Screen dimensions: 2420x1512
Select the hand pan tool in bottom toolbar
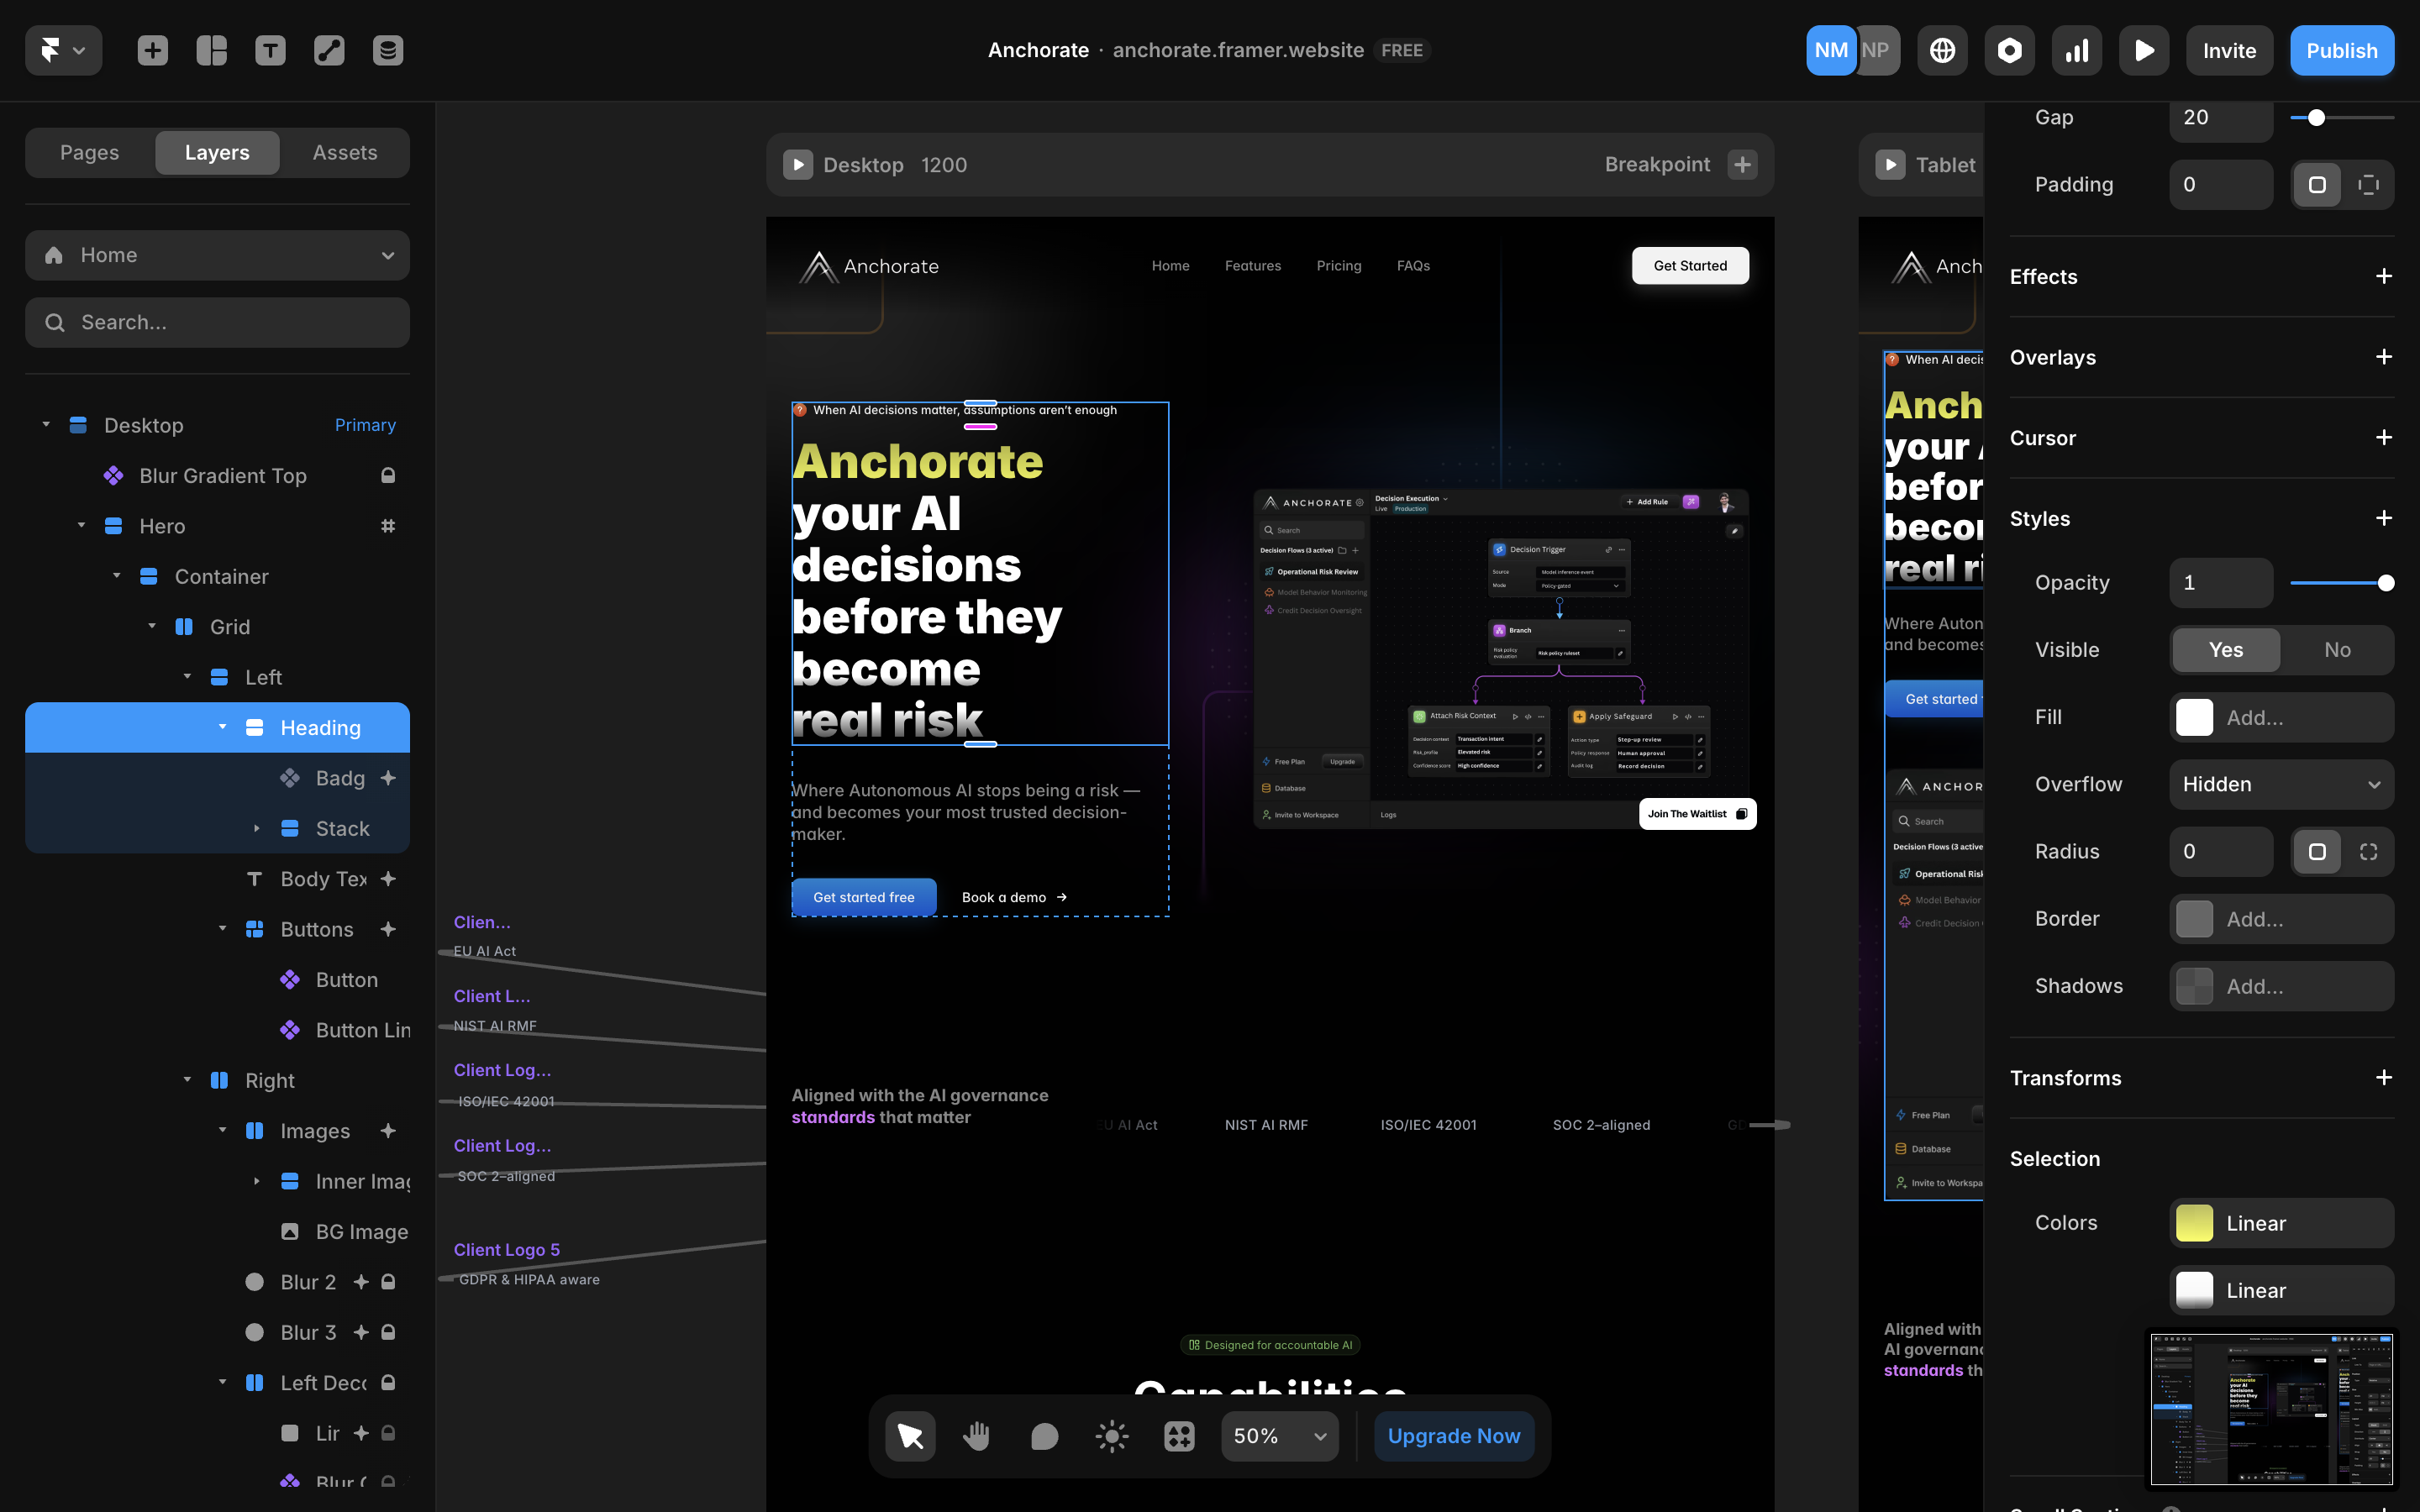[976, 1436]
